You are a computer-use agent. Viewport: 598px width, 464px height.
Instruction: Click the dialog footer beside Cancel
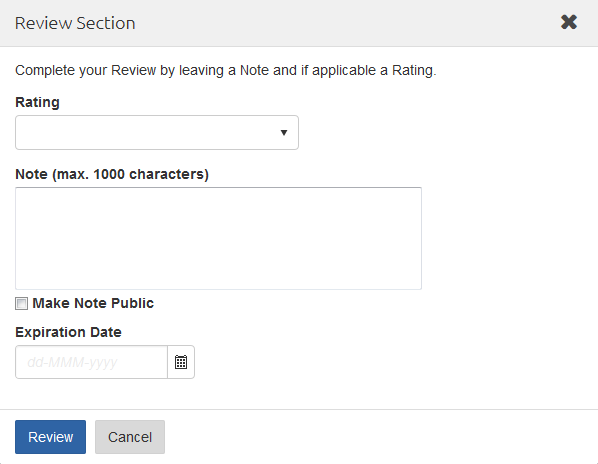point(381,437)
